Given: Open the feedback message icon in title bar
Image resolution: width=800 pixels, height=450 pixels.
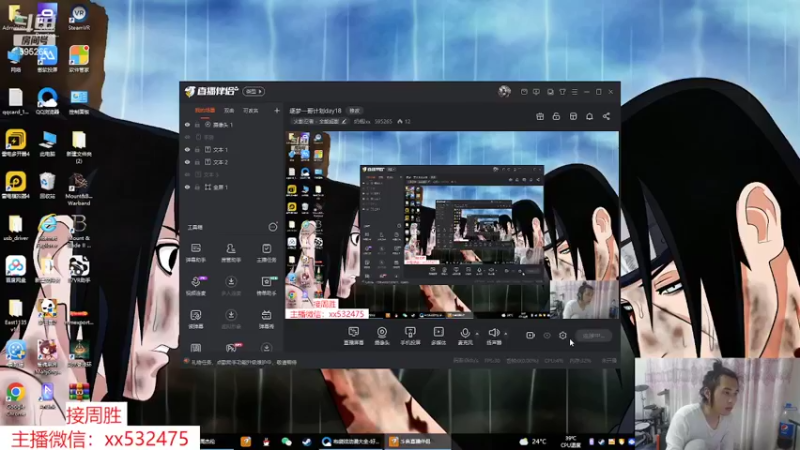Looking at the screenshot, I should [x=536, y=92].
